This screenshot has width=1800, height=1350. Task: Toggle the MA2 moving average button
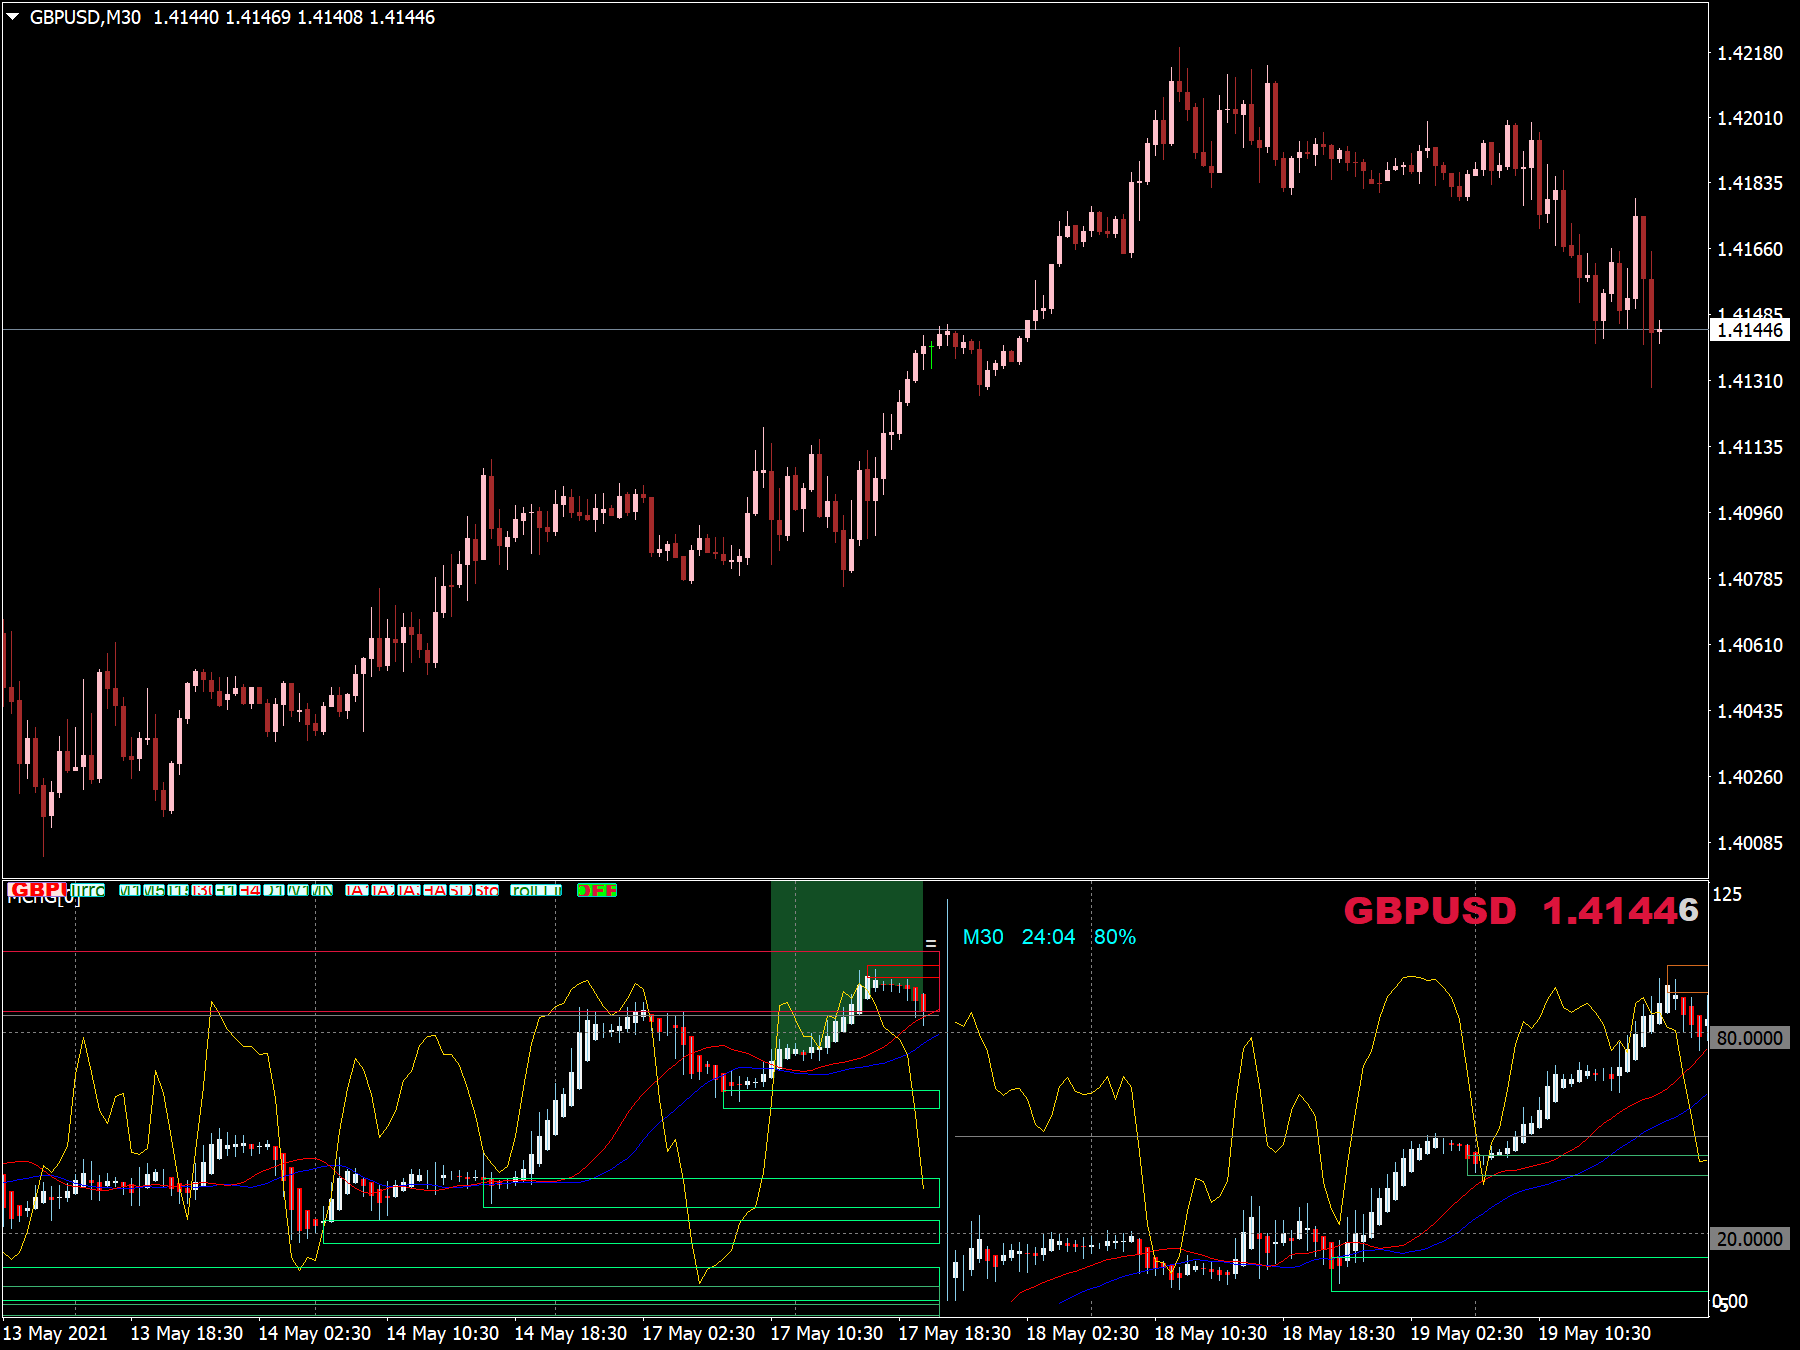(x=383, y=890)
